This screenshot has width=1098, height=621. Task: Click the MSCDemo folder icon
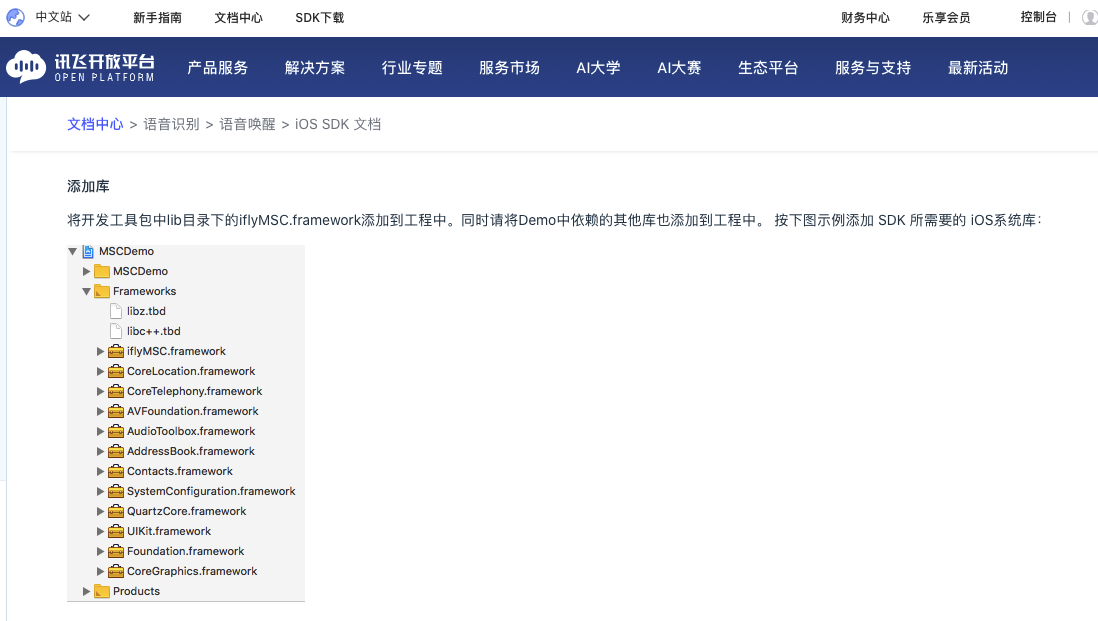(x=102, y=271)
